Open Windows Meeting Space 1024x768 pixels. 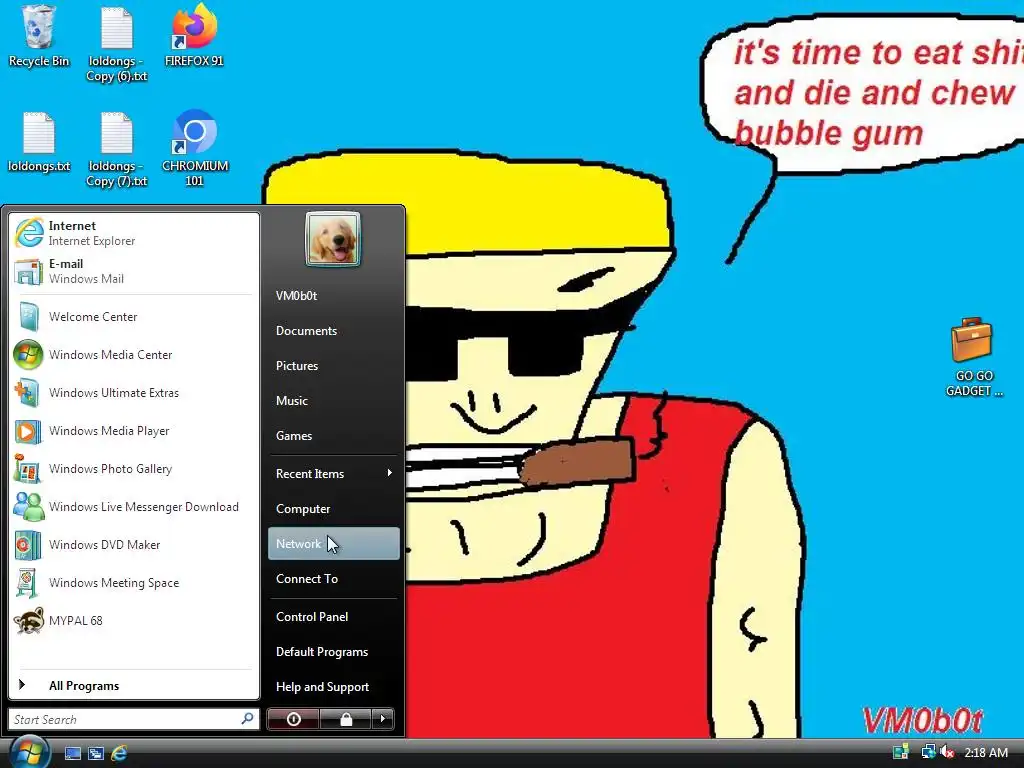[134, 583]
